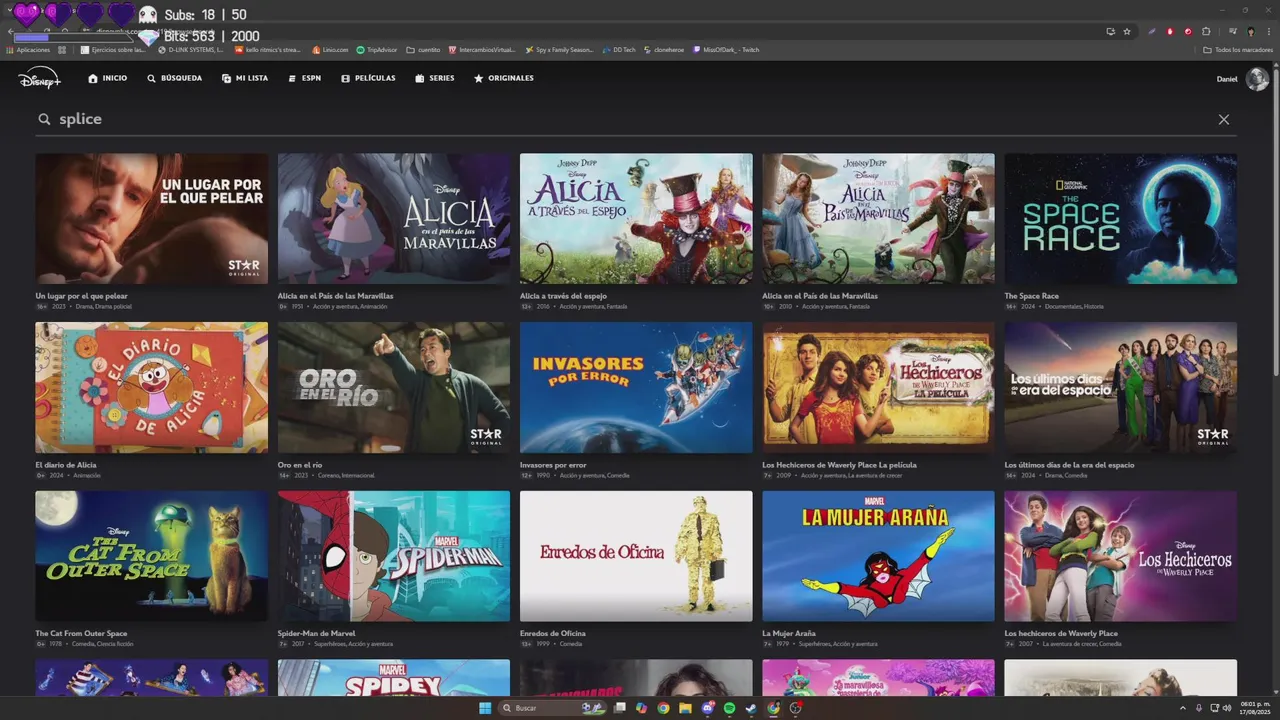Open the Windows Start menu
1280x720 pixels.
(x=485, y=708)
